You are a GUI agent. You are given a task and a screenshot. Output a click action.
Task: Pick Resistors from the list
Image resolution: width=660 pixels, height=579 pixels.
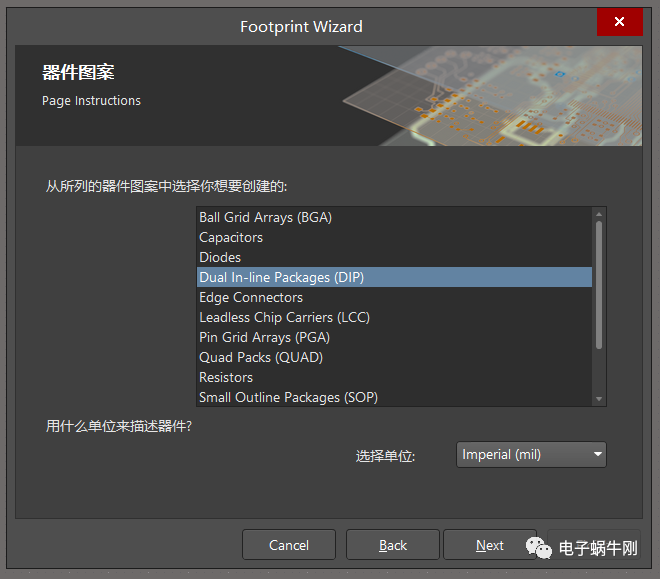pos(394,377)
